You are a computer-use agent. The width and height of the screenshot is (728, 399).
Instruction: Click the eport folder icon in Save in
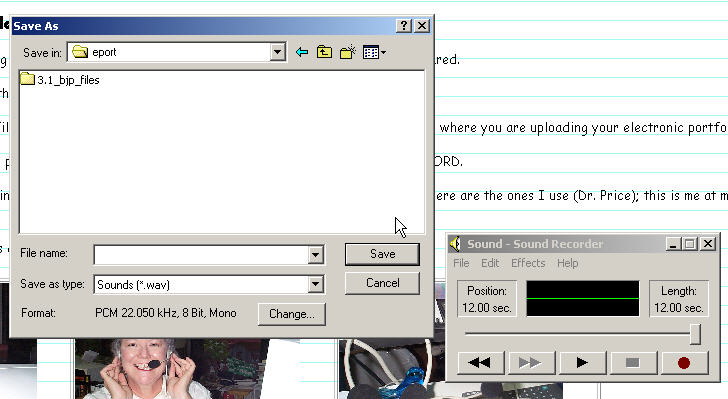(80, 52)
